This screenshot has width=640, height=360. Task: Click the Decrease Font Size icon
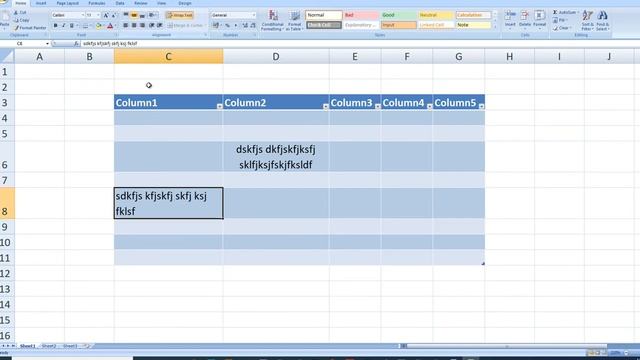point(113,15)
